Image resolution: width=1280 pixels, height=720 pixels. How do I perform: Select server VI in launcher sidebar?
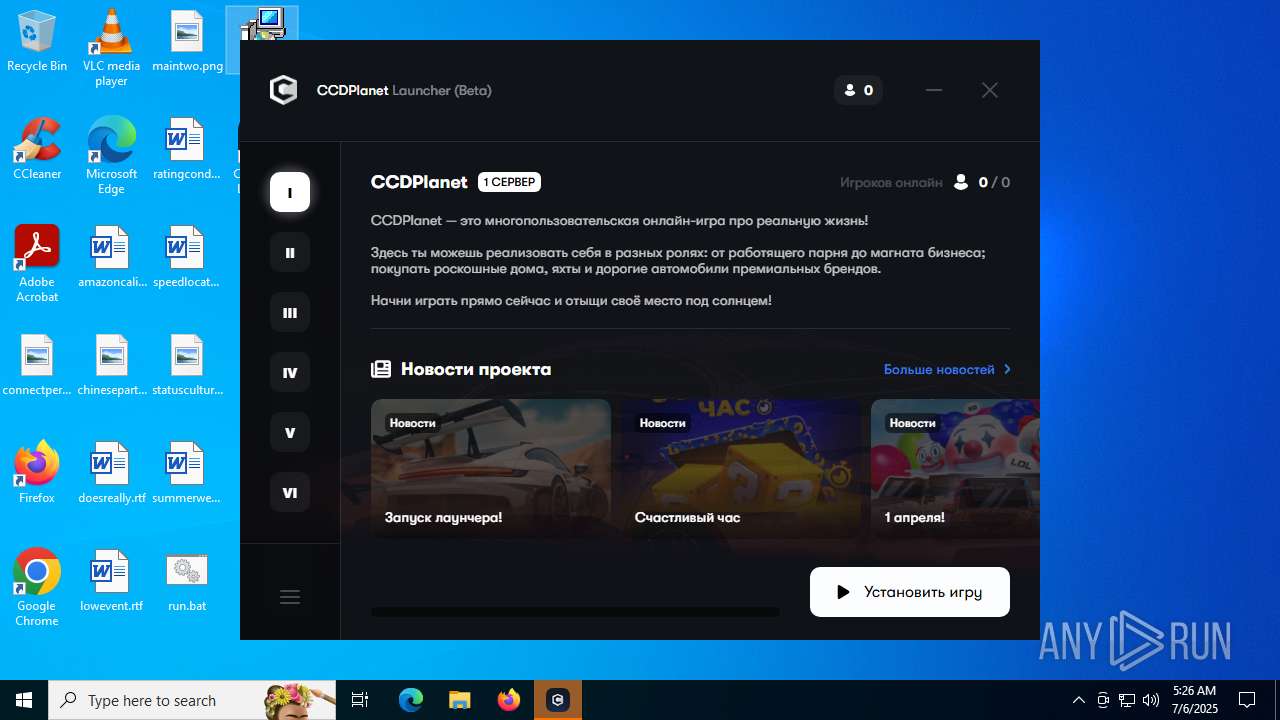[x=290, y=492]
